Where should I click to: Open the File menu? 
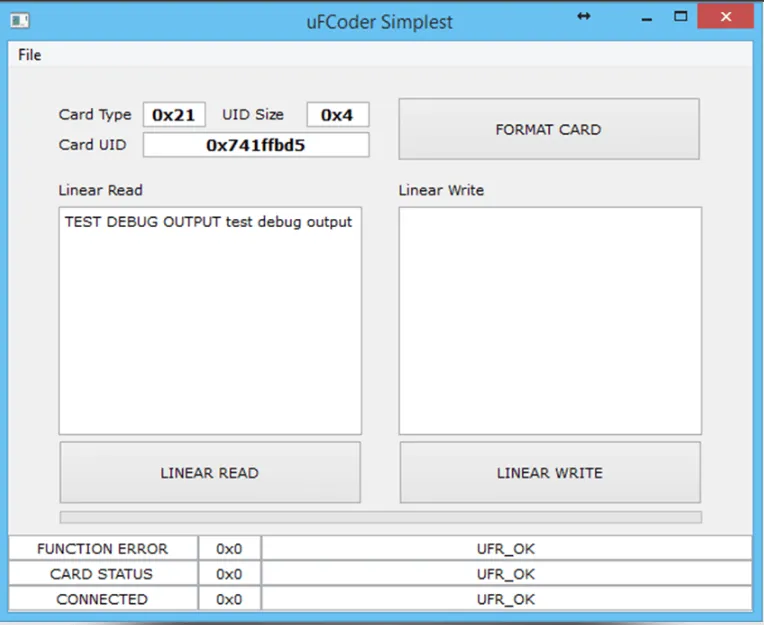[30, 55]
